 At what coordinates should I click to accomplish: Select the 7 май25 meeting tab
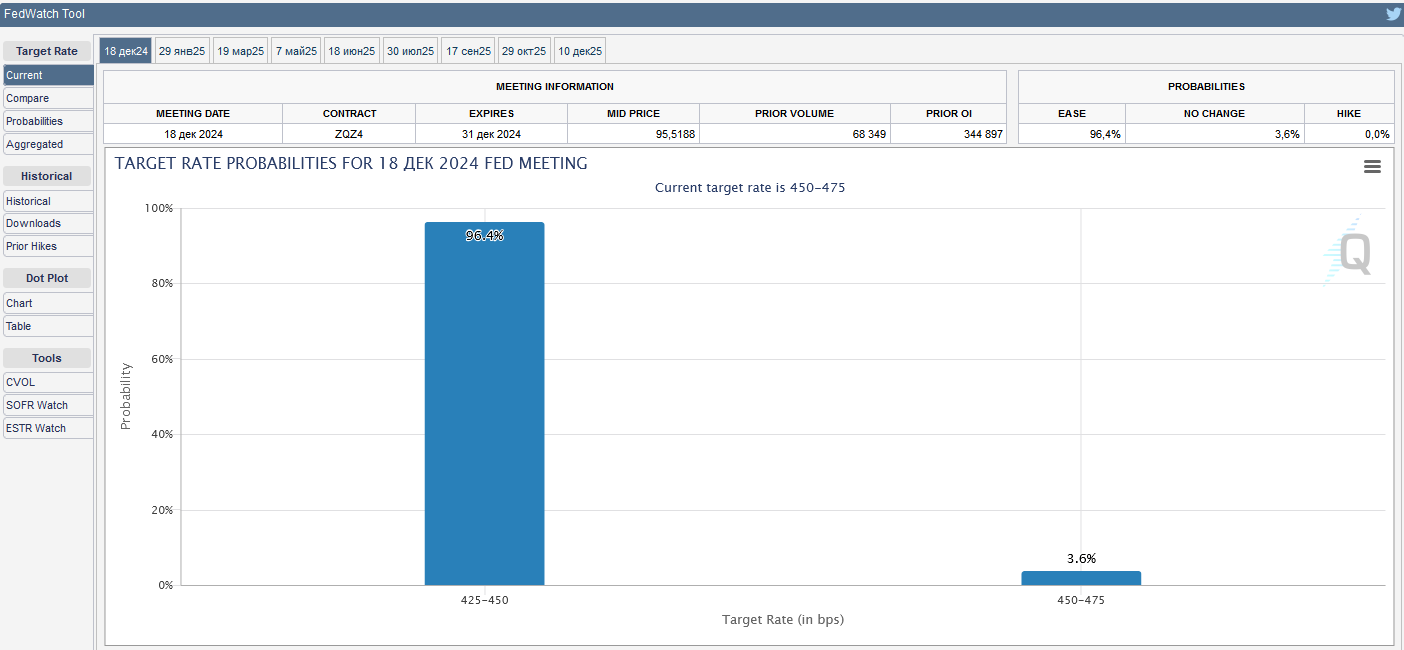(x=296, y=51)
